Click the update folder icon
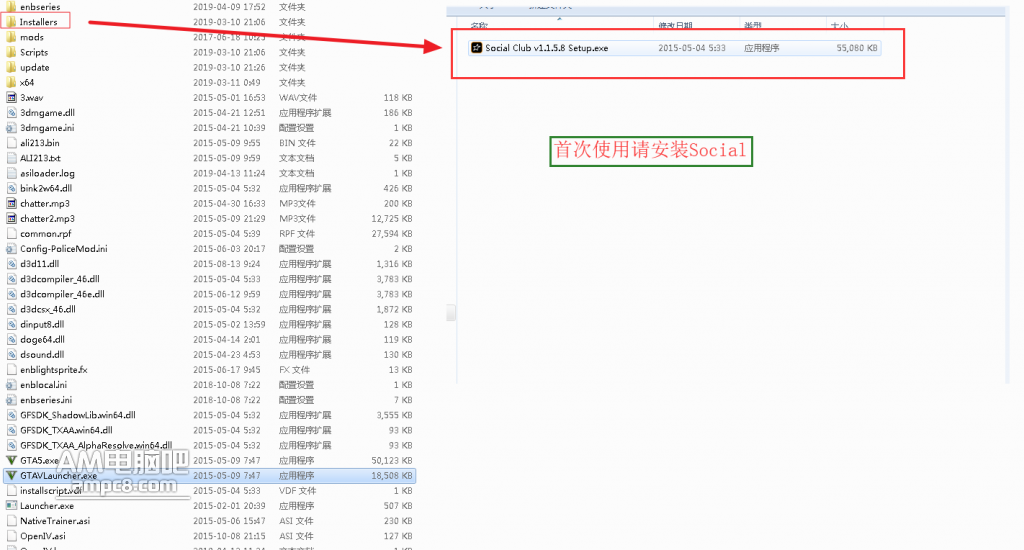 coord(11,67)
